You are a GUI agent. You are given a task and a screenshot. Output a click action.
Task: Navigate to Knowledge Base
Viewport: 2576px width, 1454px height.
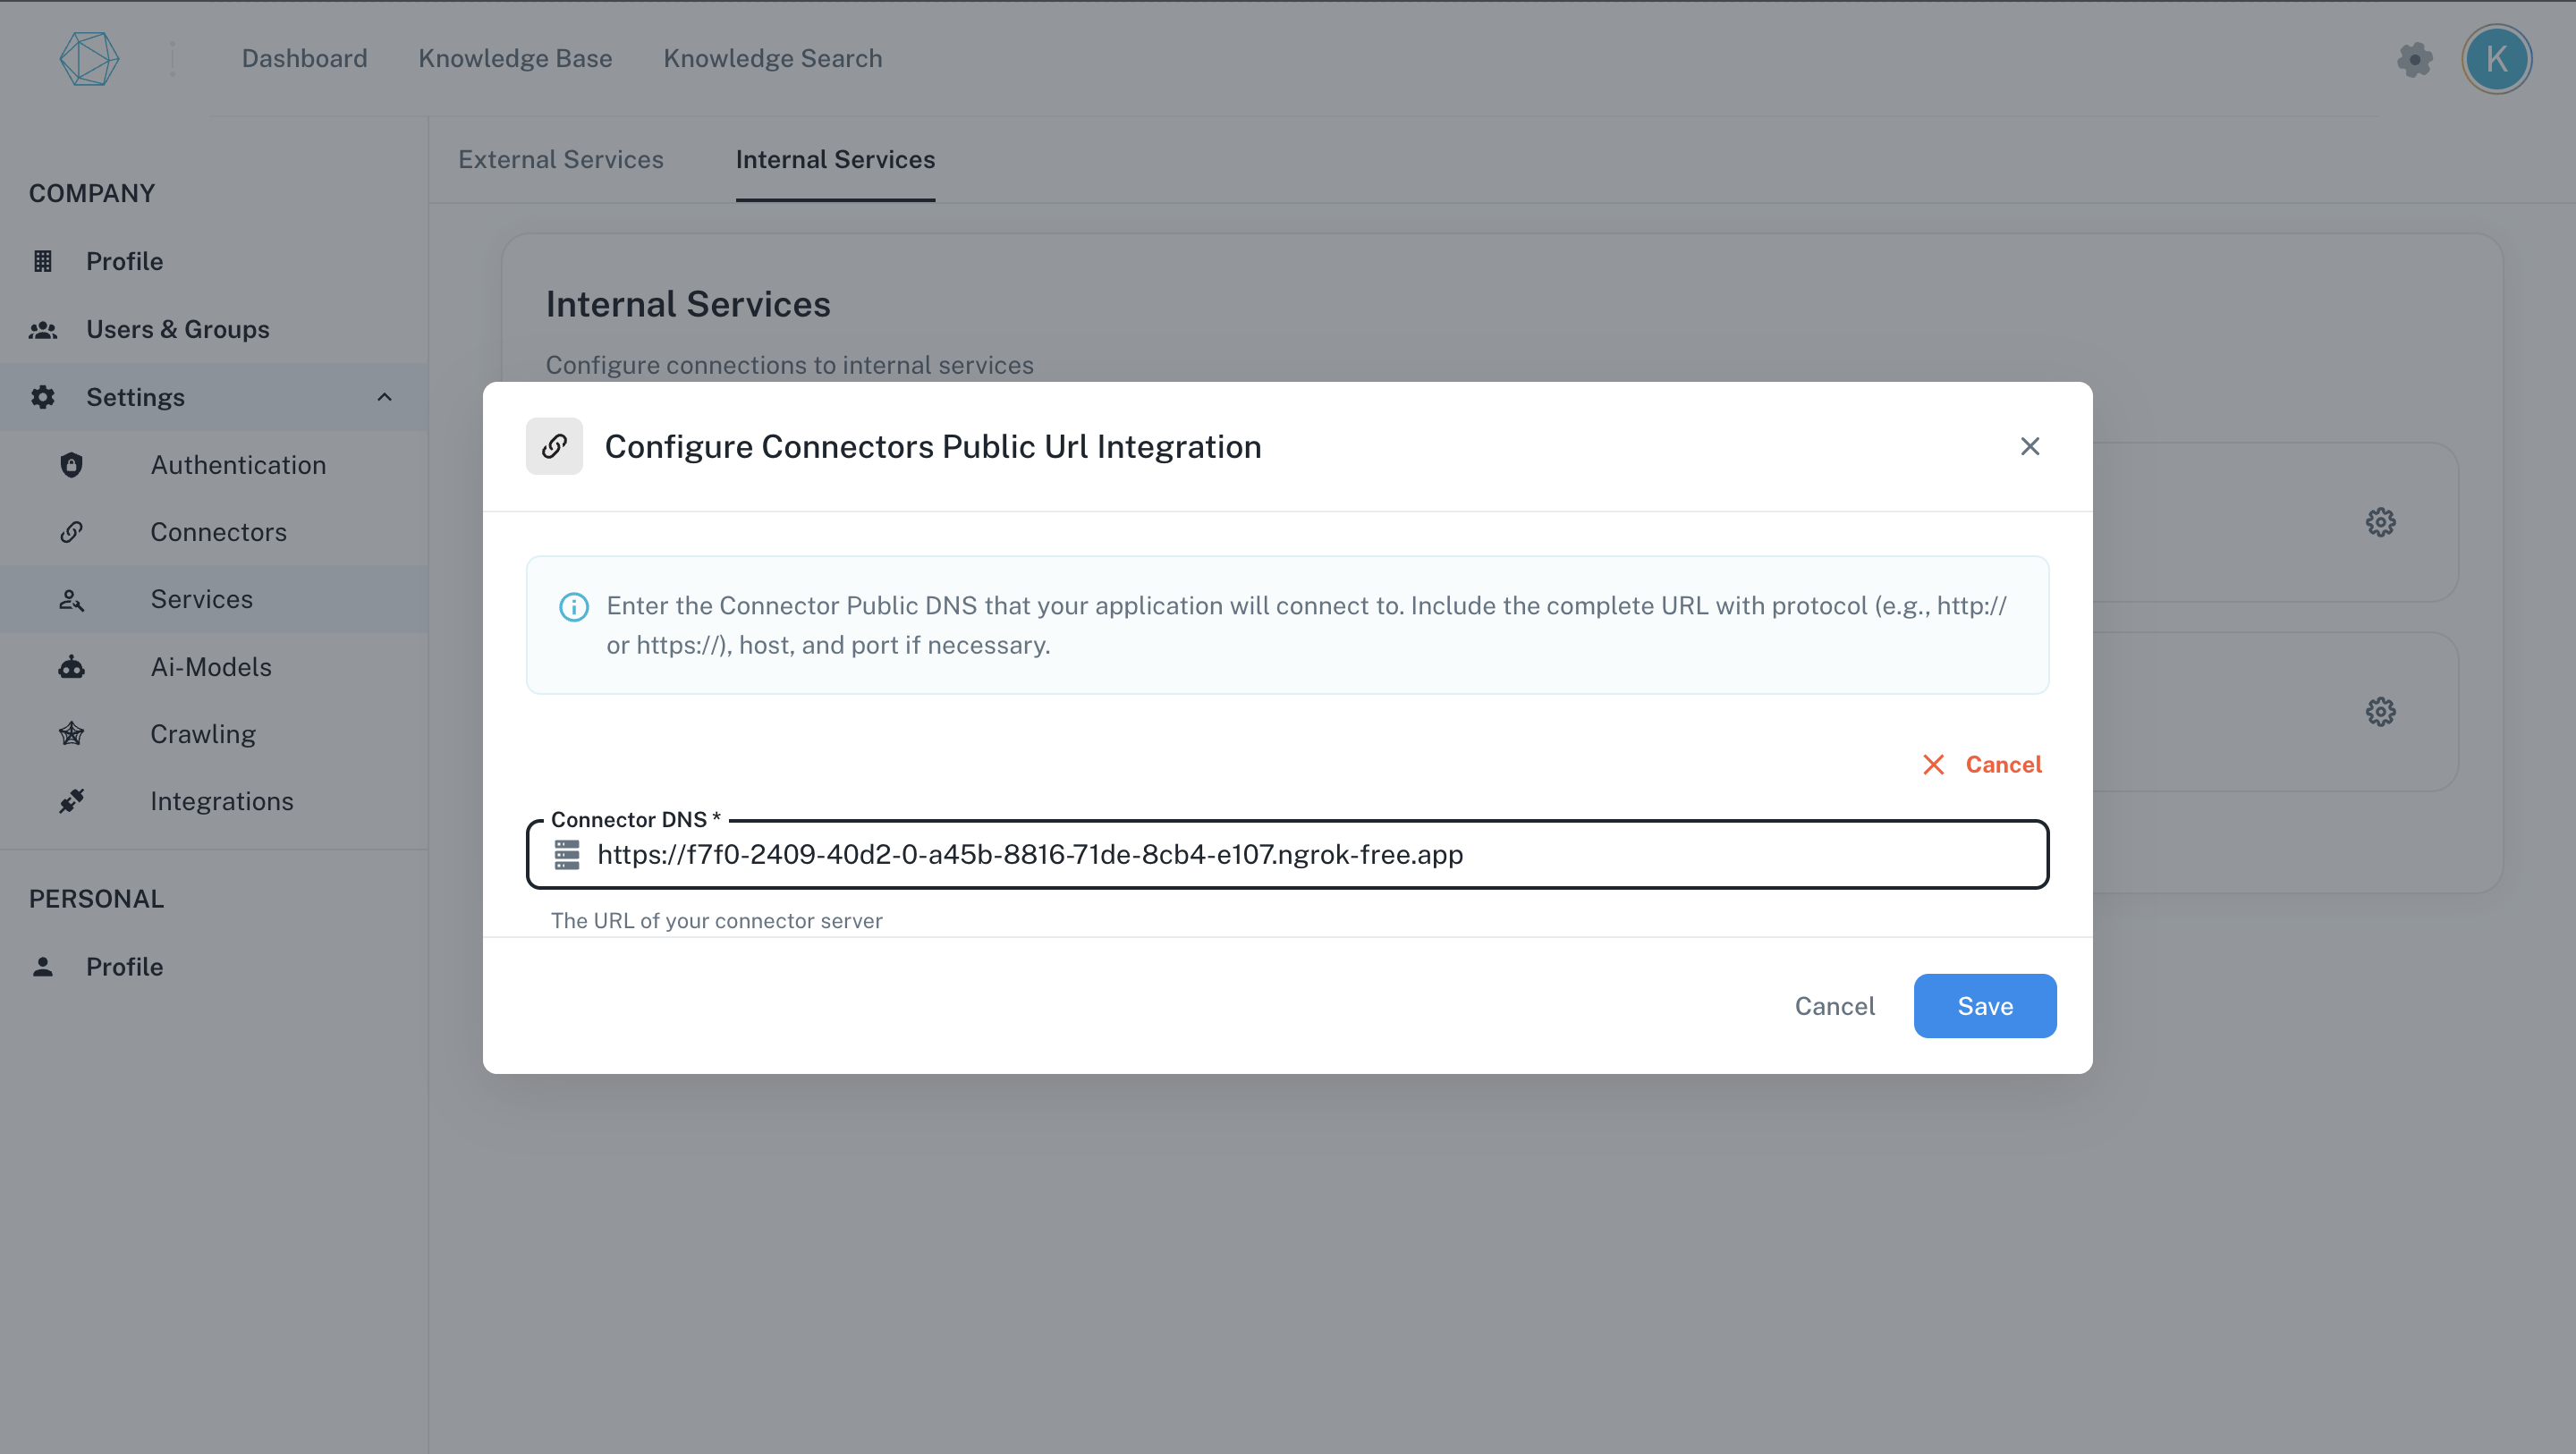pos(515,58)
